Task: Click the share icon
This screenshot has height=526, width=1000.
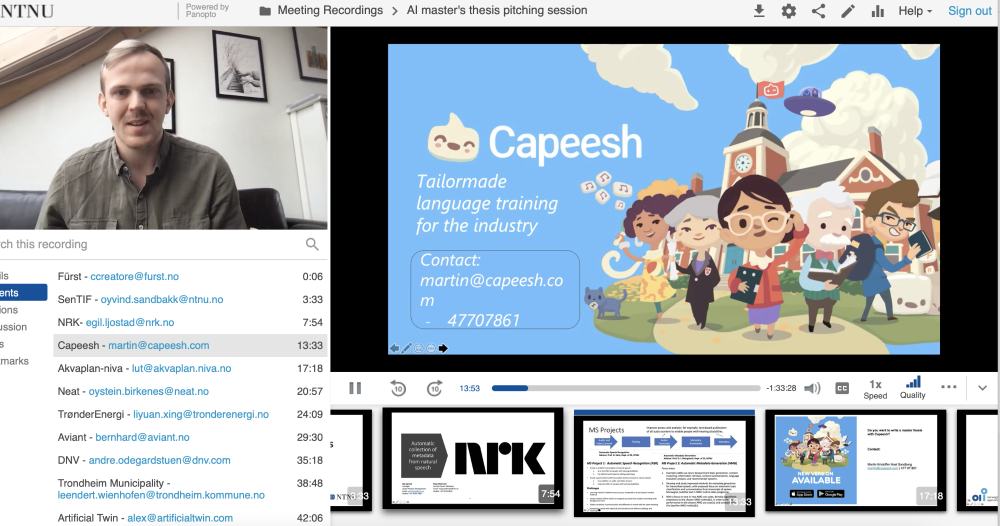Action: (x=818, y=11)
